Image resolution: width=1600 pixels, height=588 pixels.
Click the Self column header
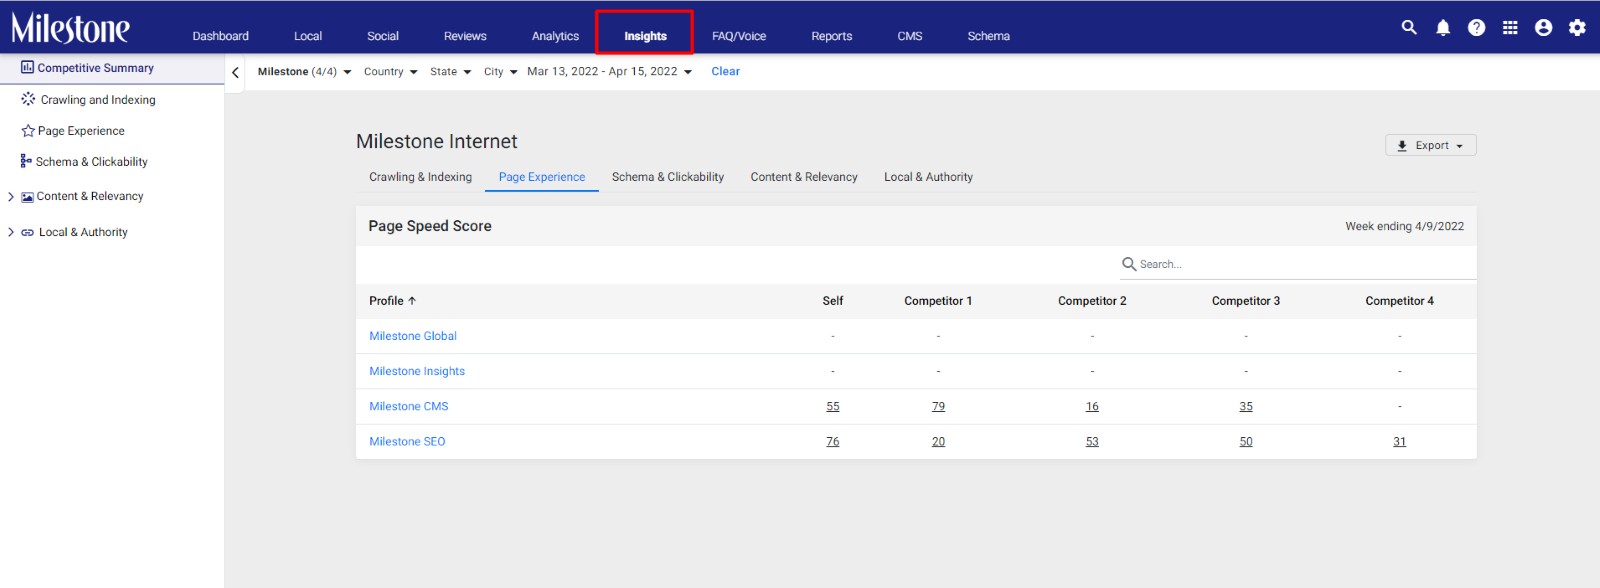click(833, 301)
